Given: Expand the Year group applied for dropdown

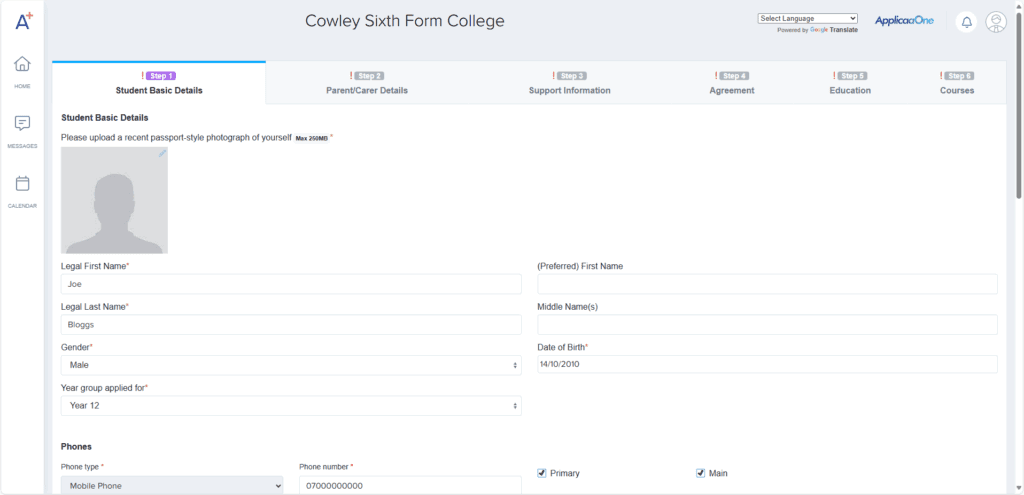Looking at the screenshot, I should pos(291,406).
